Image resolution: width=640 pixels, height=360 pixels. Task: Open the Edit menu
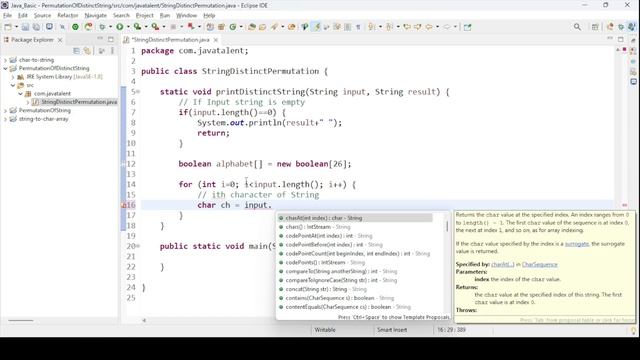point(23,16)
